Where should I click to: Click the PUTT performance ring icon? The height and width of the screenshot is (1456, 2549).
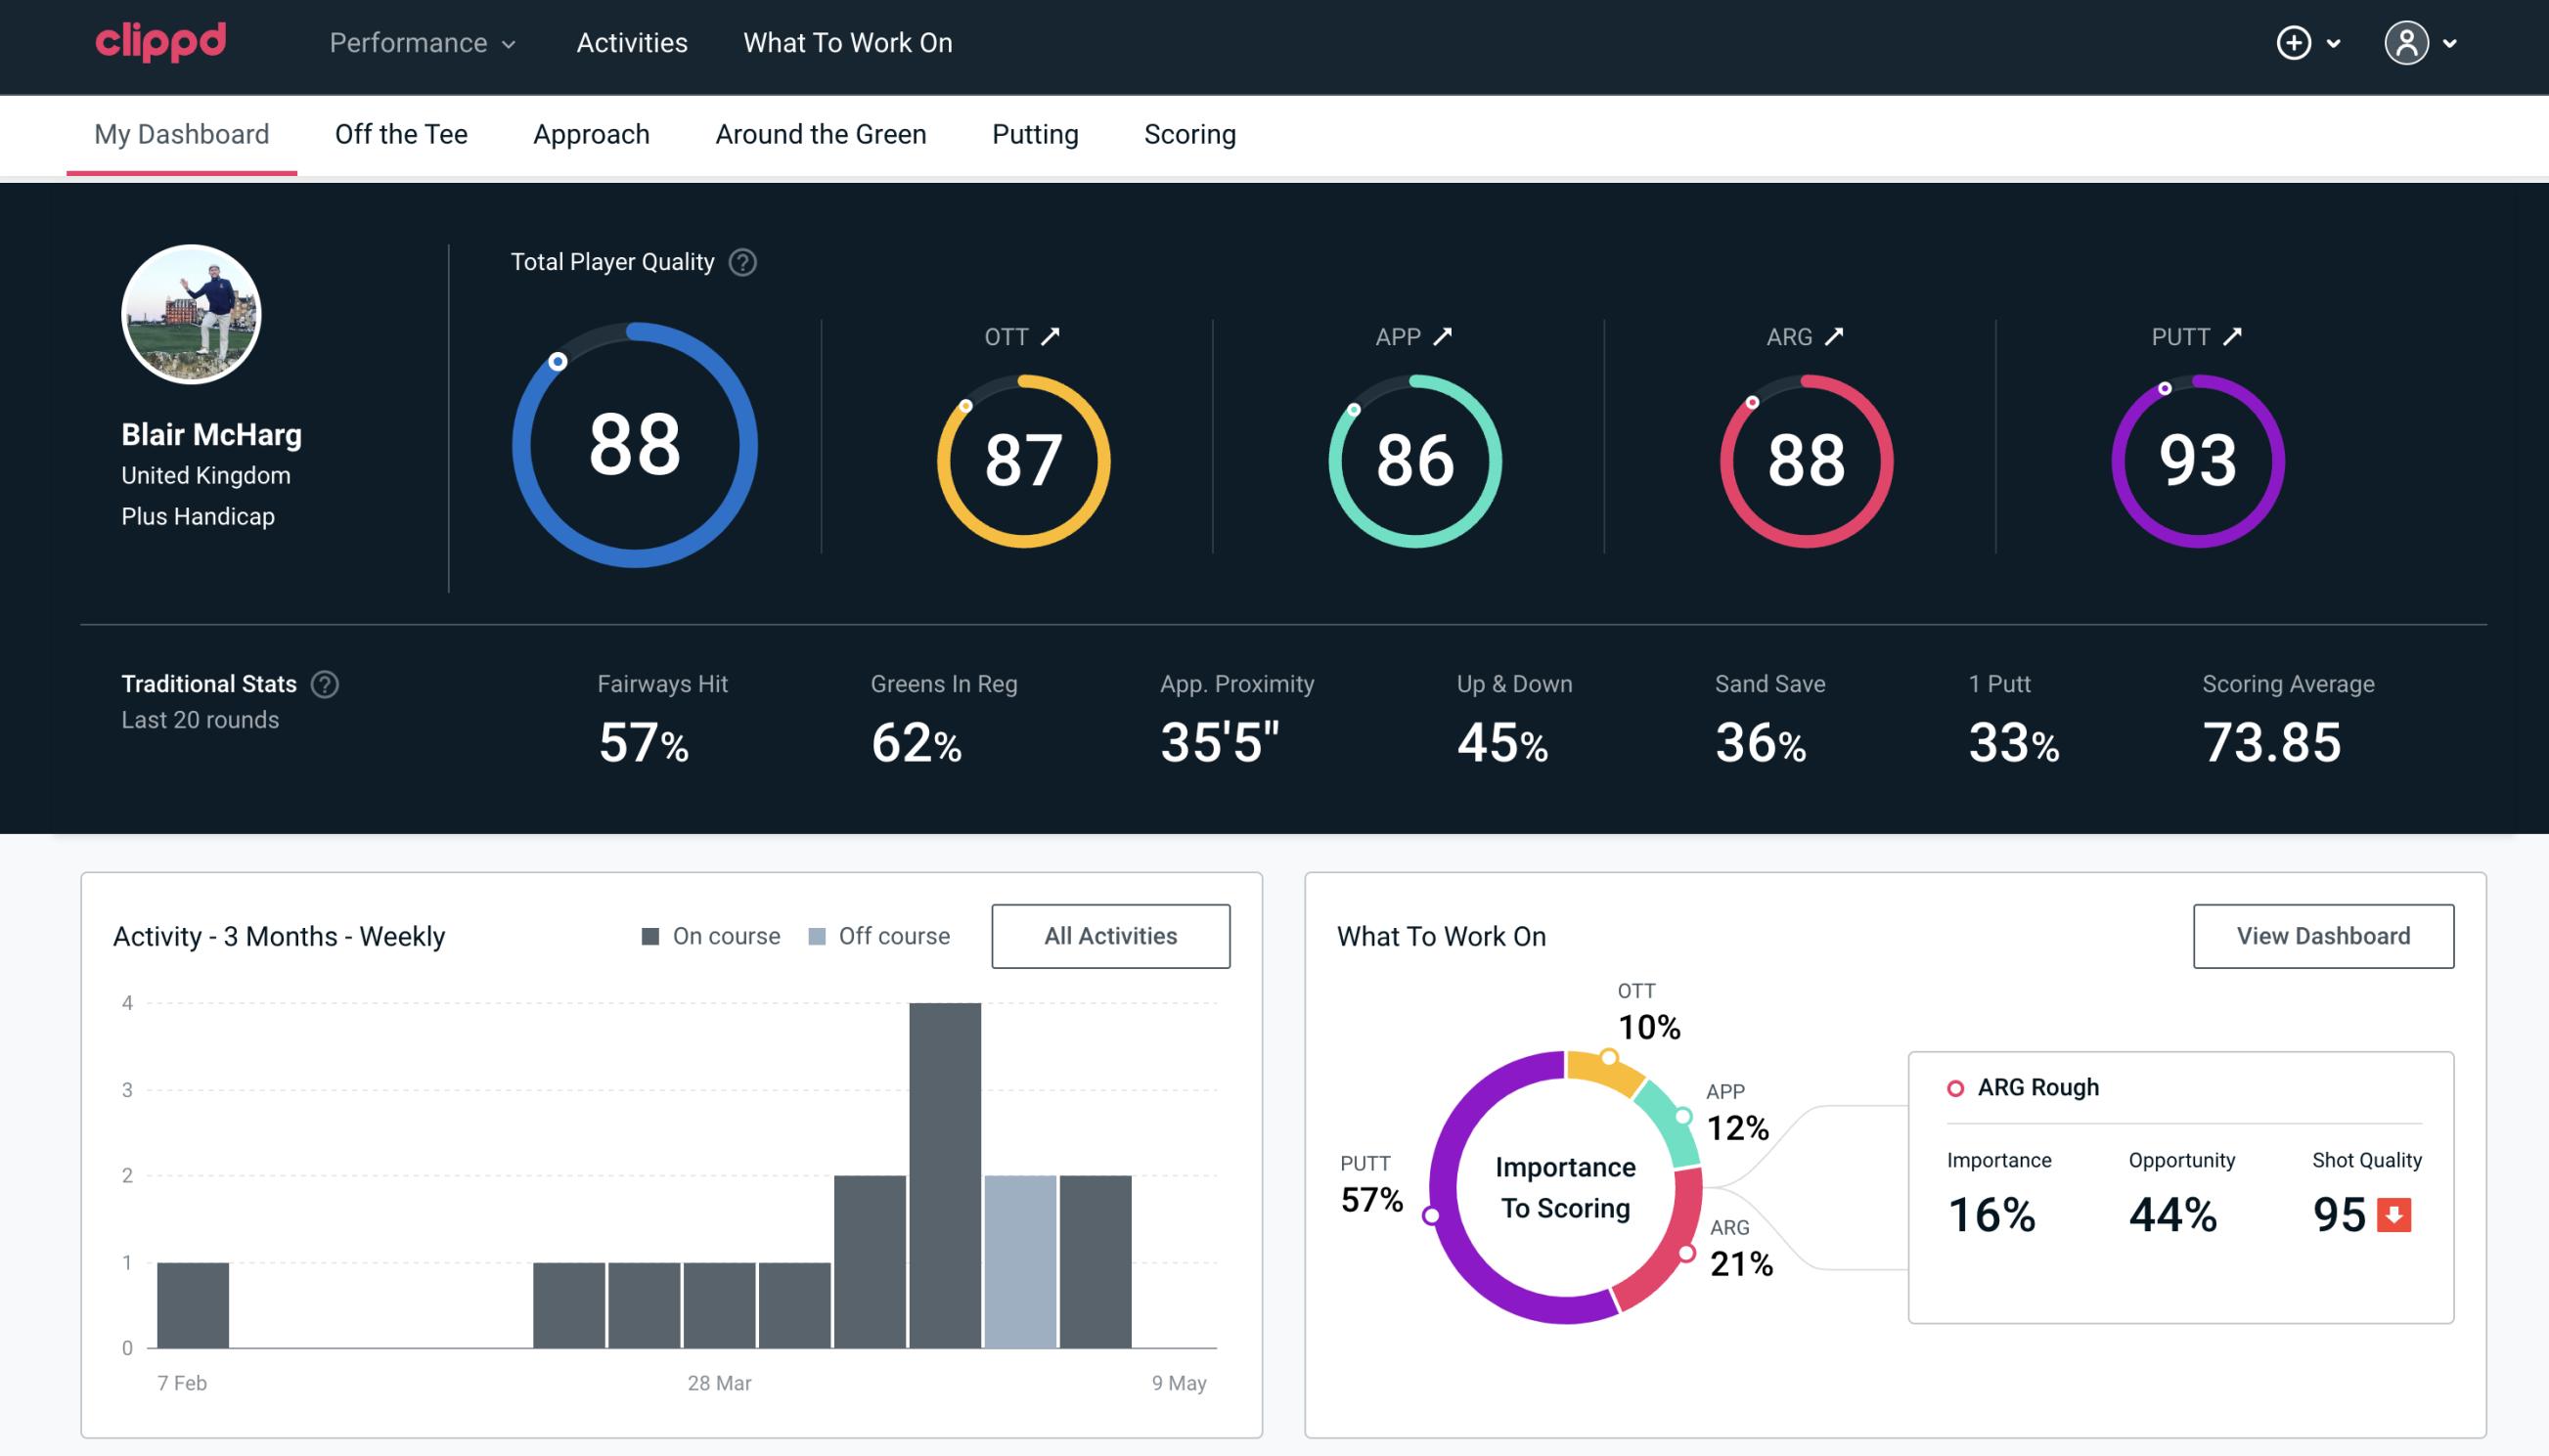click(x=2197, y=459)
